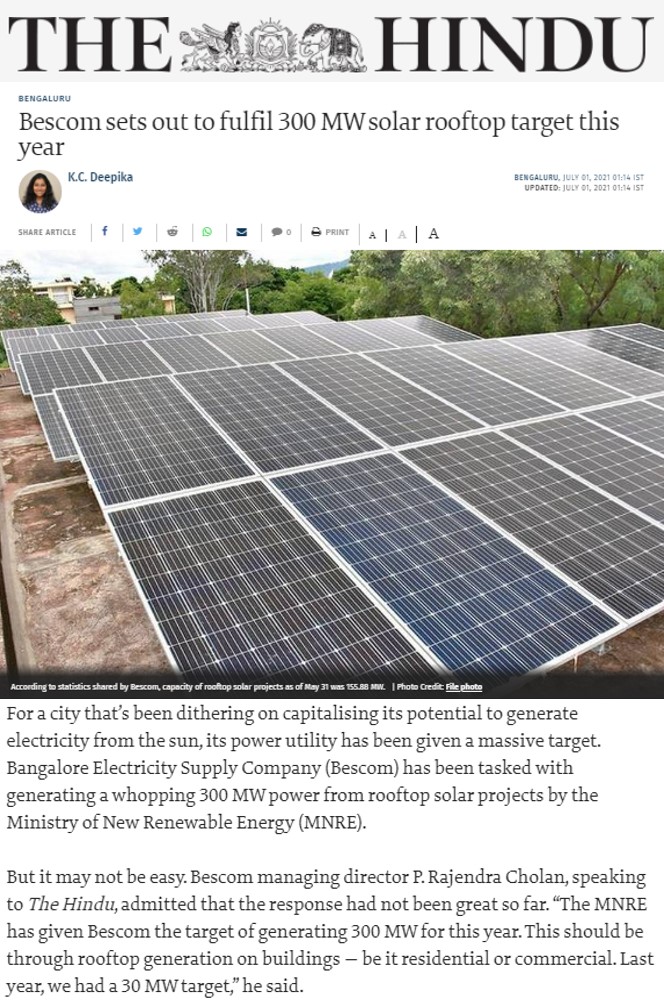Select the largest font size A
Image resolution: width=664 pixels, height=1004 pixels.
tap(433, 234)
